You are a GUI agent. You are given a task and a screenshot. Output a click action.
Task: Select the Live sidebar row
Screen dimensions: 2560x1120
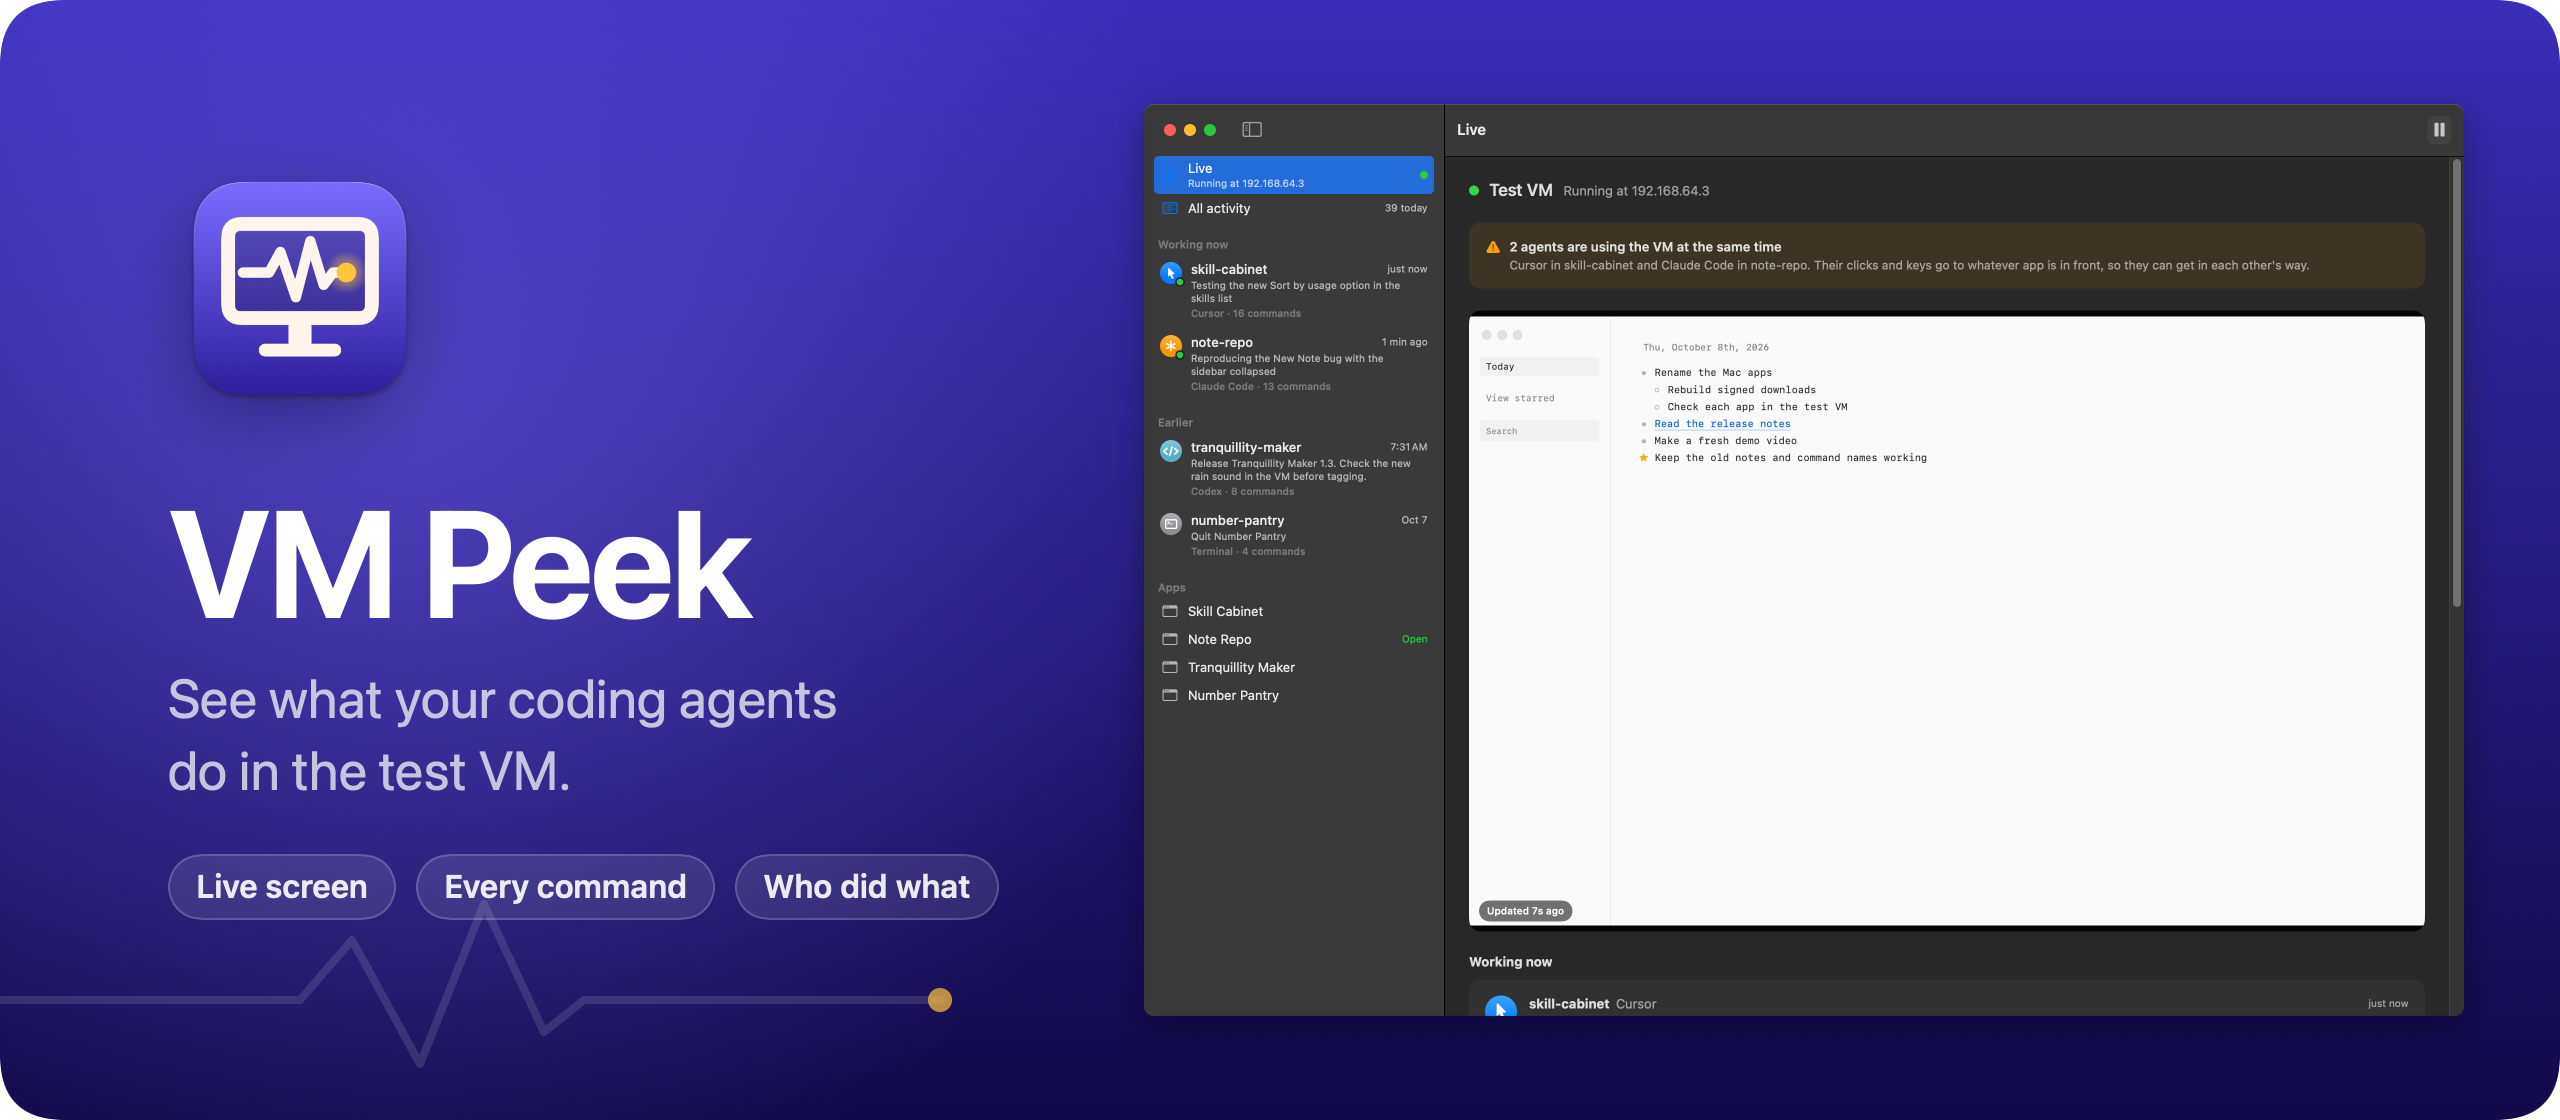pos(1293,175)
